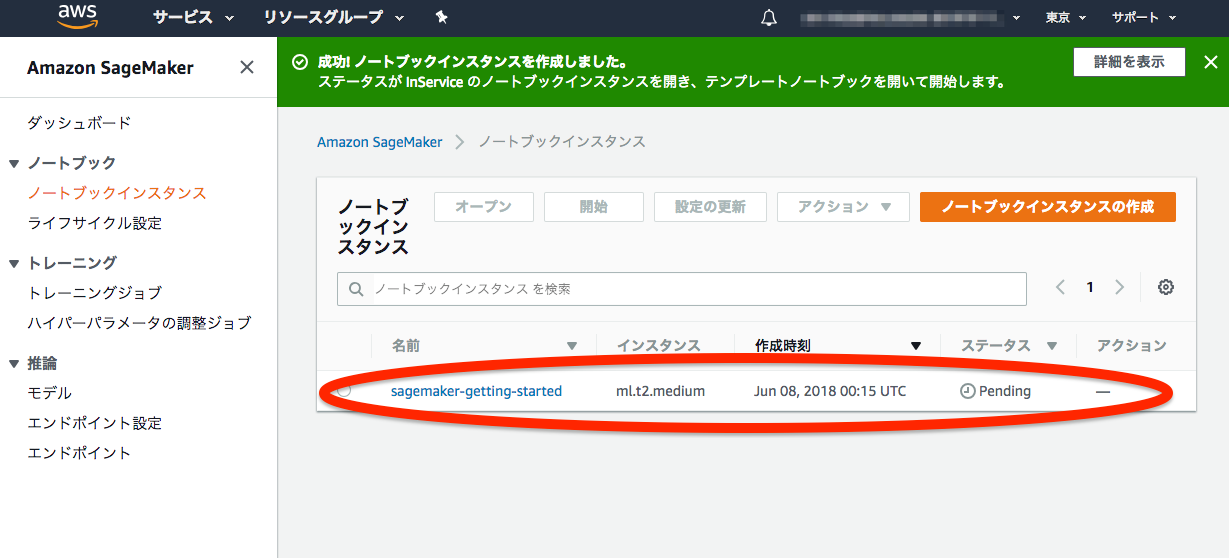Image resolution: width=1229 pixels, height=558 pixels.
Task: Go to previous page of notebook instances
Action: click(x=1061, y=287)
